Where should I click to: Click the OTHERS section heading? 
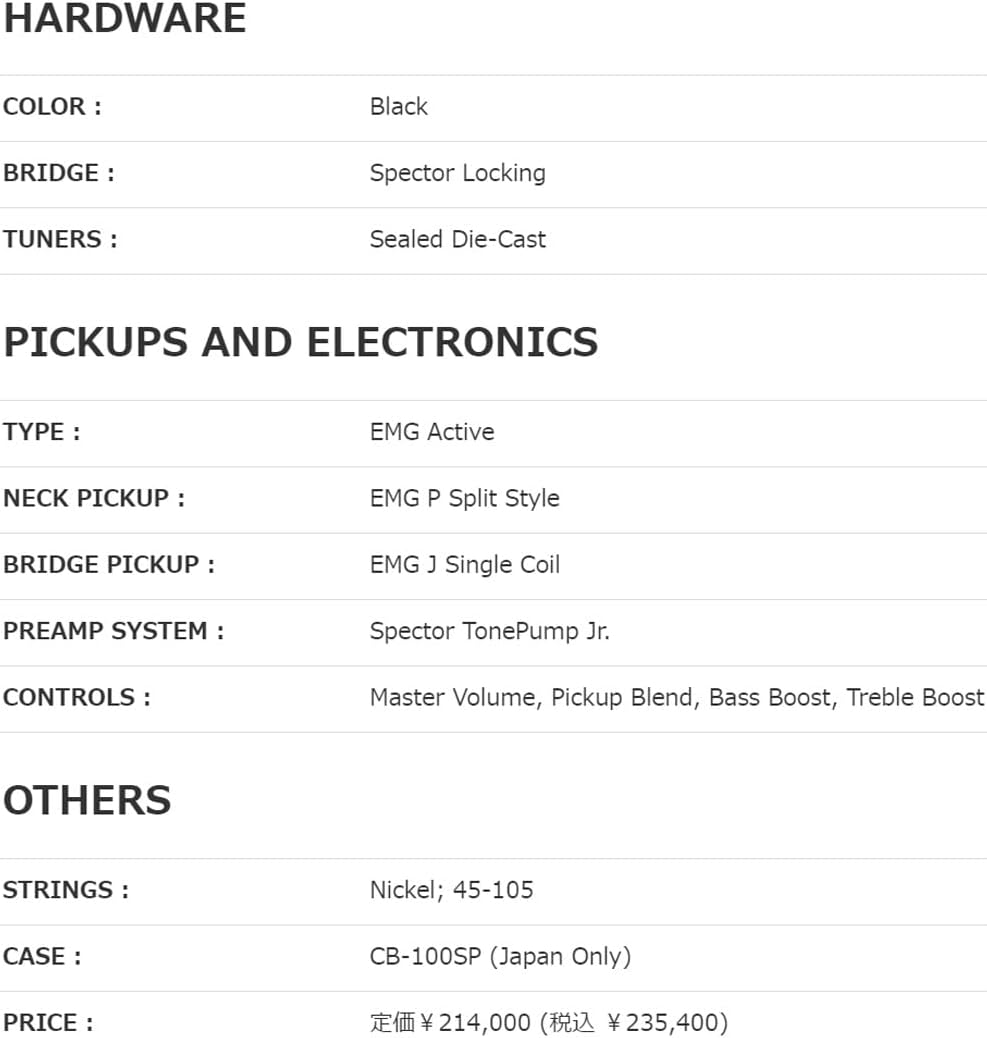(x=87, y=801)
